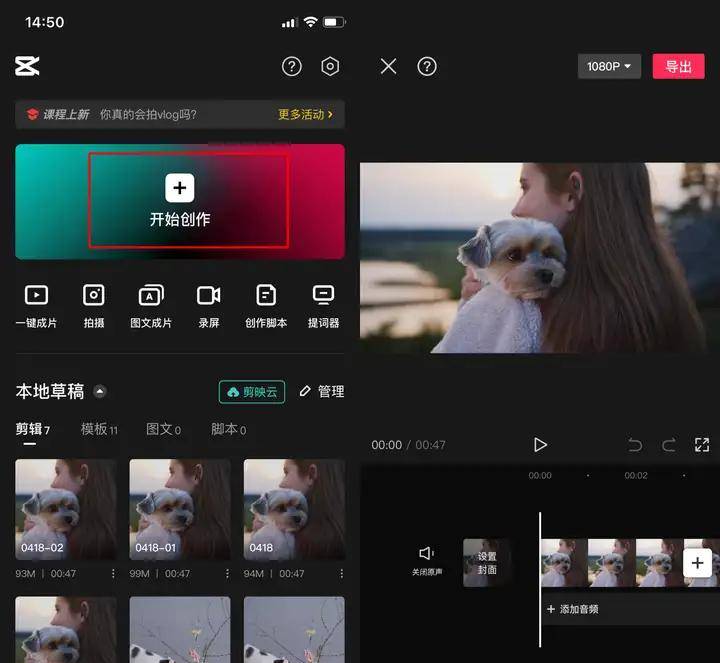The width and height of the screenshot is (720, 663).
Task: Close the editor with X icon
Action: [388, 67]
